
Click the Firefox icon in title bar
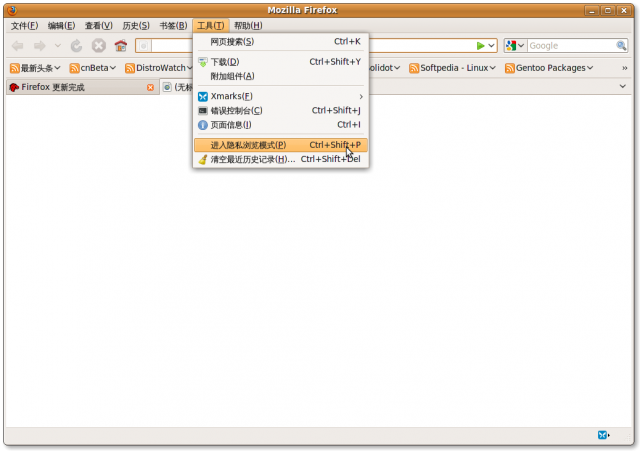[x=12, y=10]
